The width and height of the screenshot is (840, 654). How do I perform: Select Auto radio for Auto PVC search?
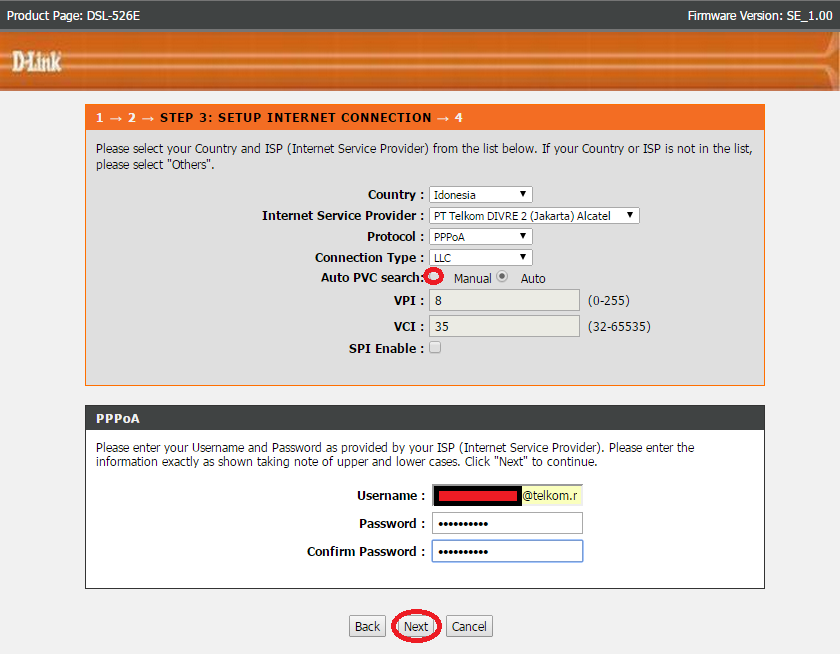[502, 276]
